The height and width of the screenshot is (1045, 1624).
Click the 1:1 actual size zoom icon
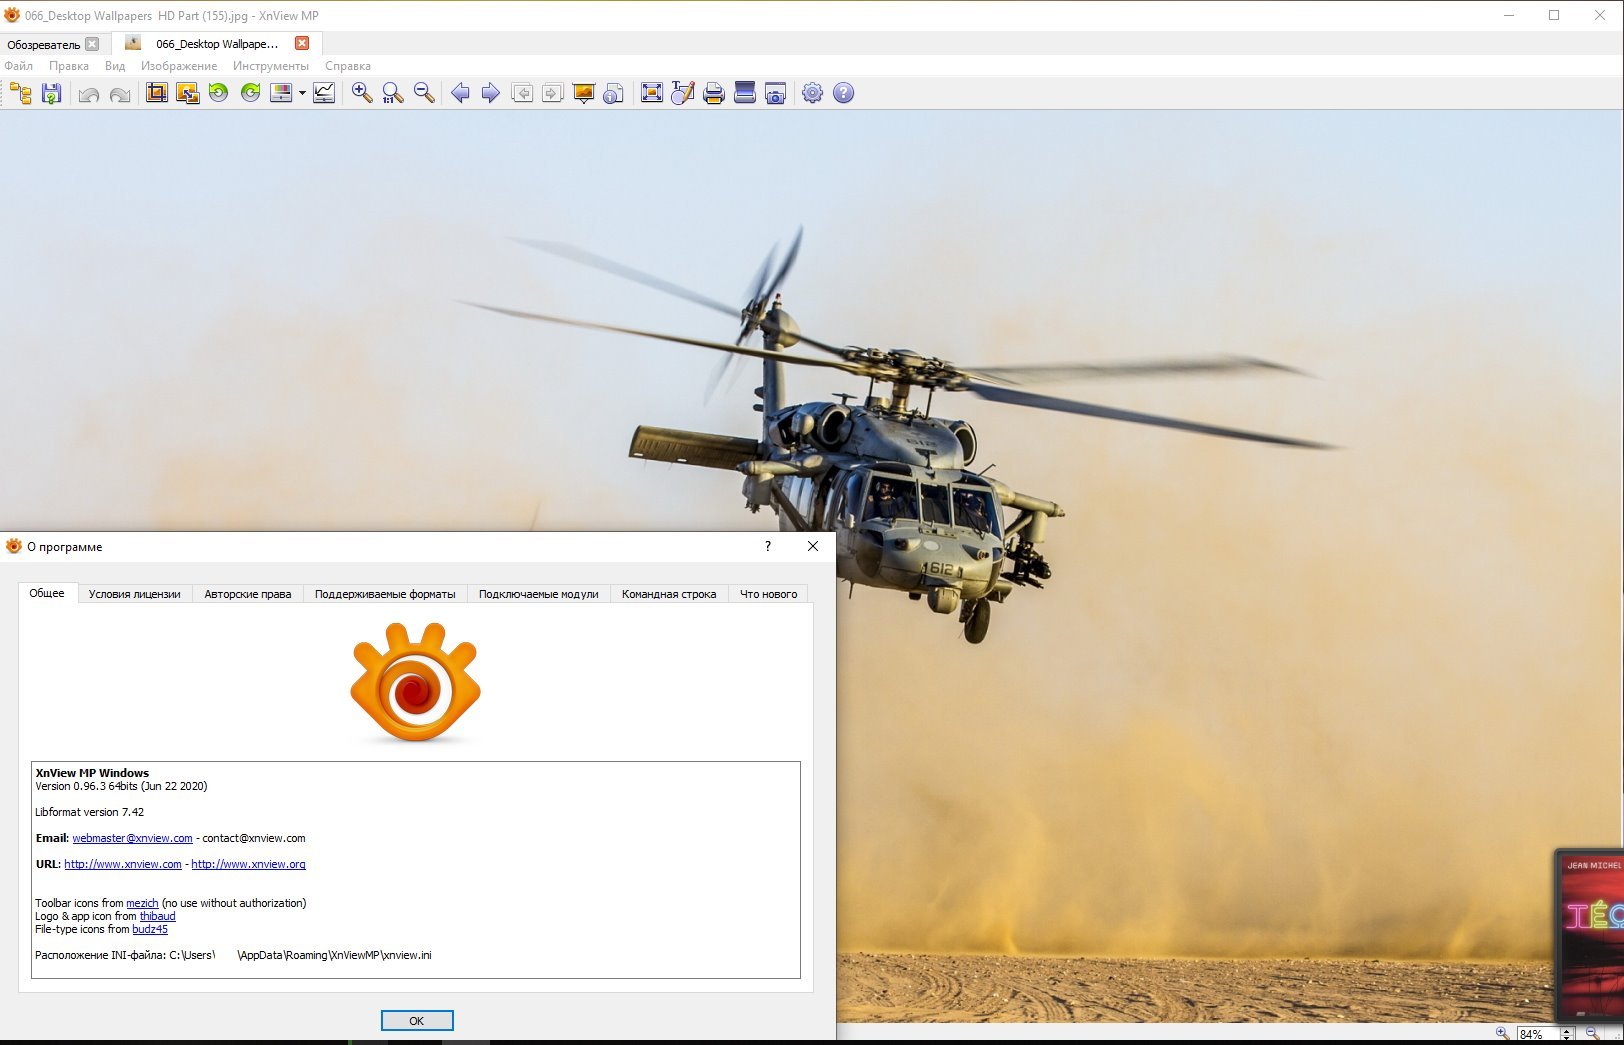(393, 93)
